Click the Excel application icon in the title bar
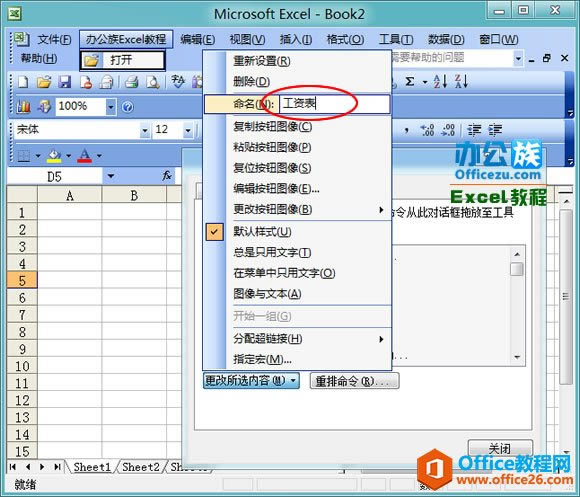The width and height of the screenshot is (580, 497). point(15,14)
